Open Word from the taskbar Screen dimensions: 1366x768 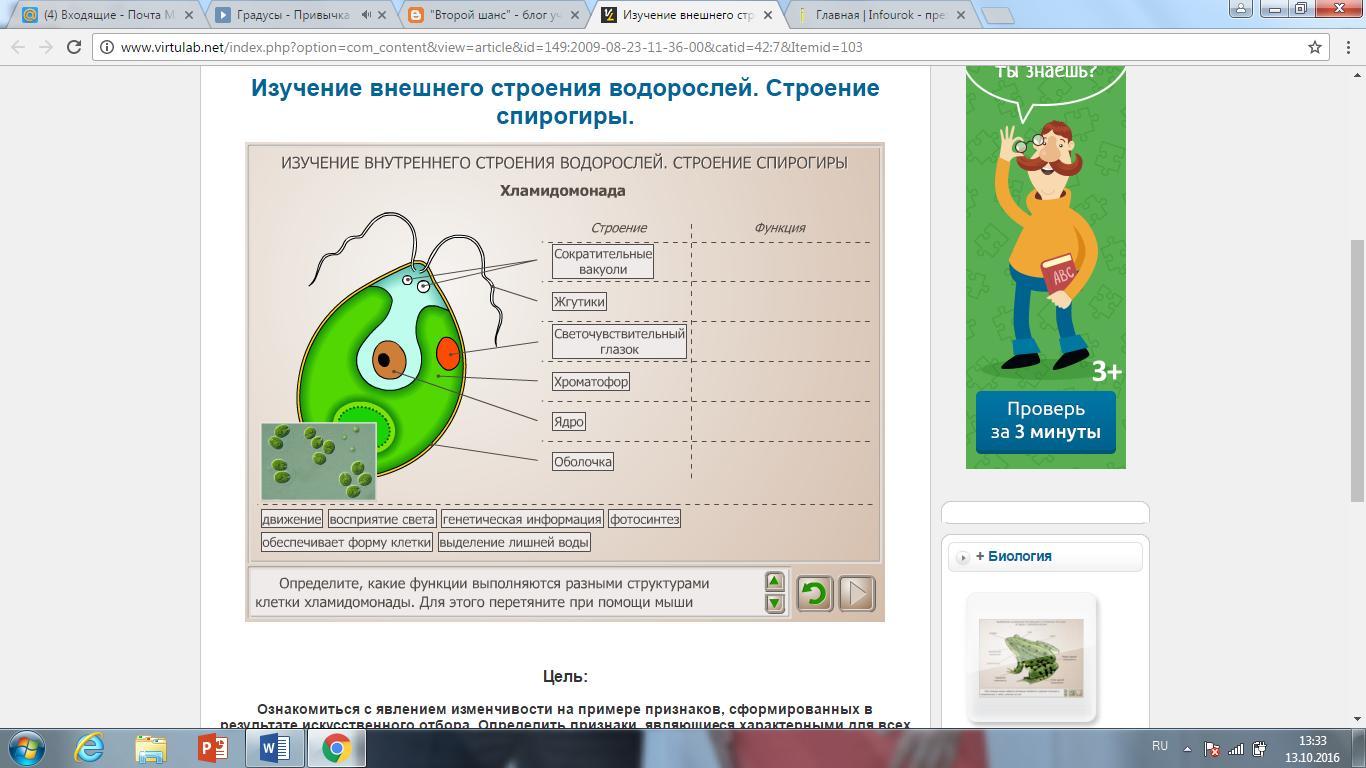pyautogui.click(x=274, y=747)
